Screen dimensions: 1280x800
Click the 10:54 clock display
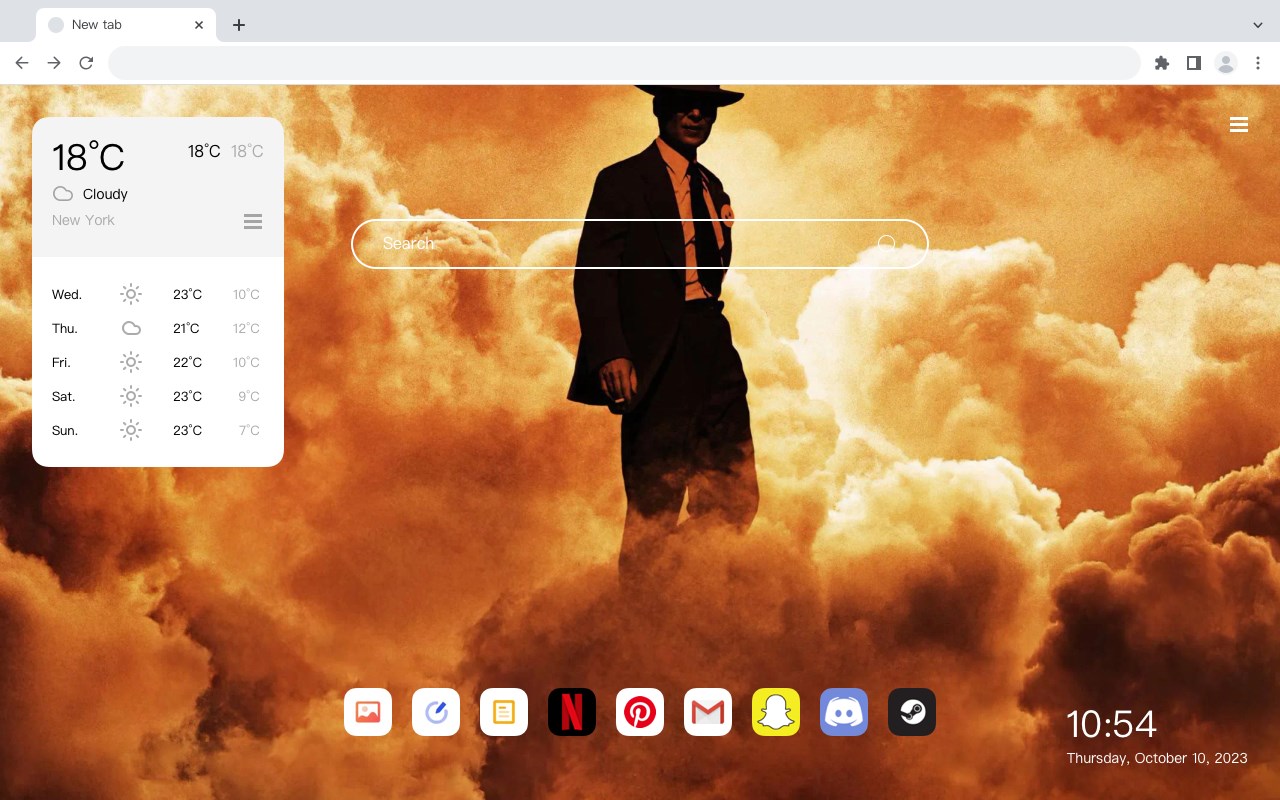(1111, 724)
